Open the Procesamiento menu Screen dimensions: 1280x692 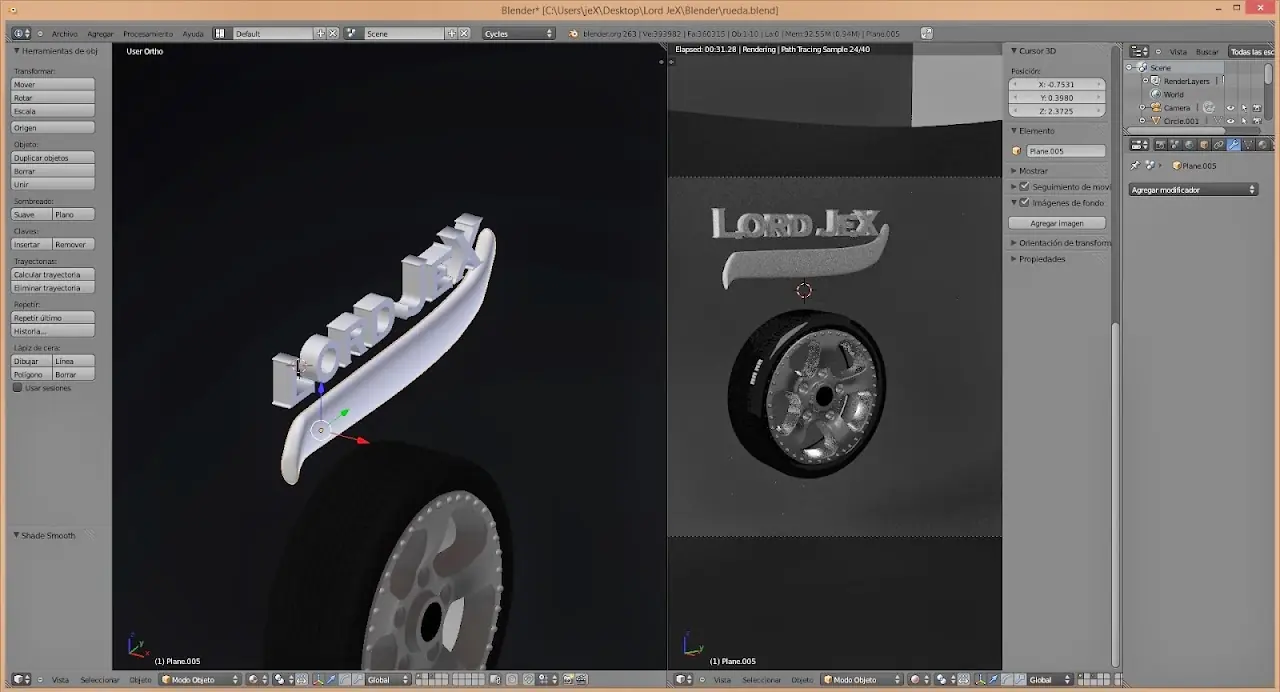(x=148, y=34)
